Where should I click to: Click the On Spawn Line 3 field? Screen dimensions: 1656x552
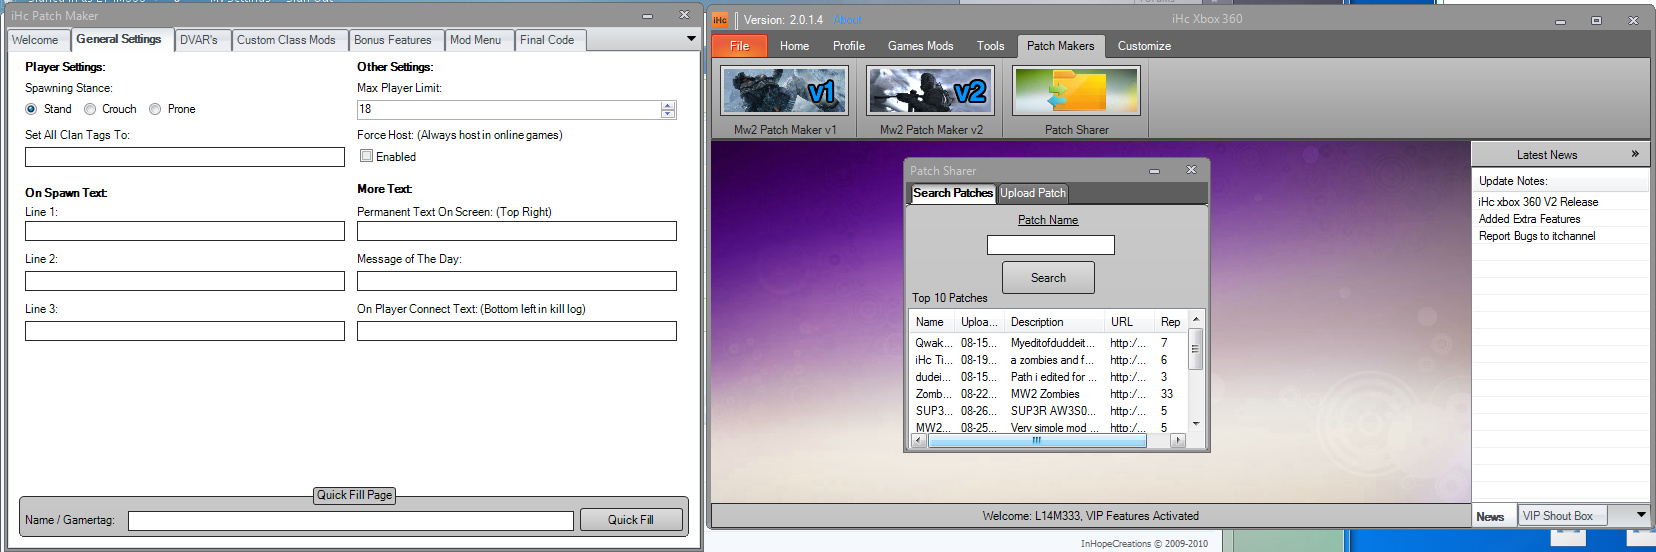185,331
